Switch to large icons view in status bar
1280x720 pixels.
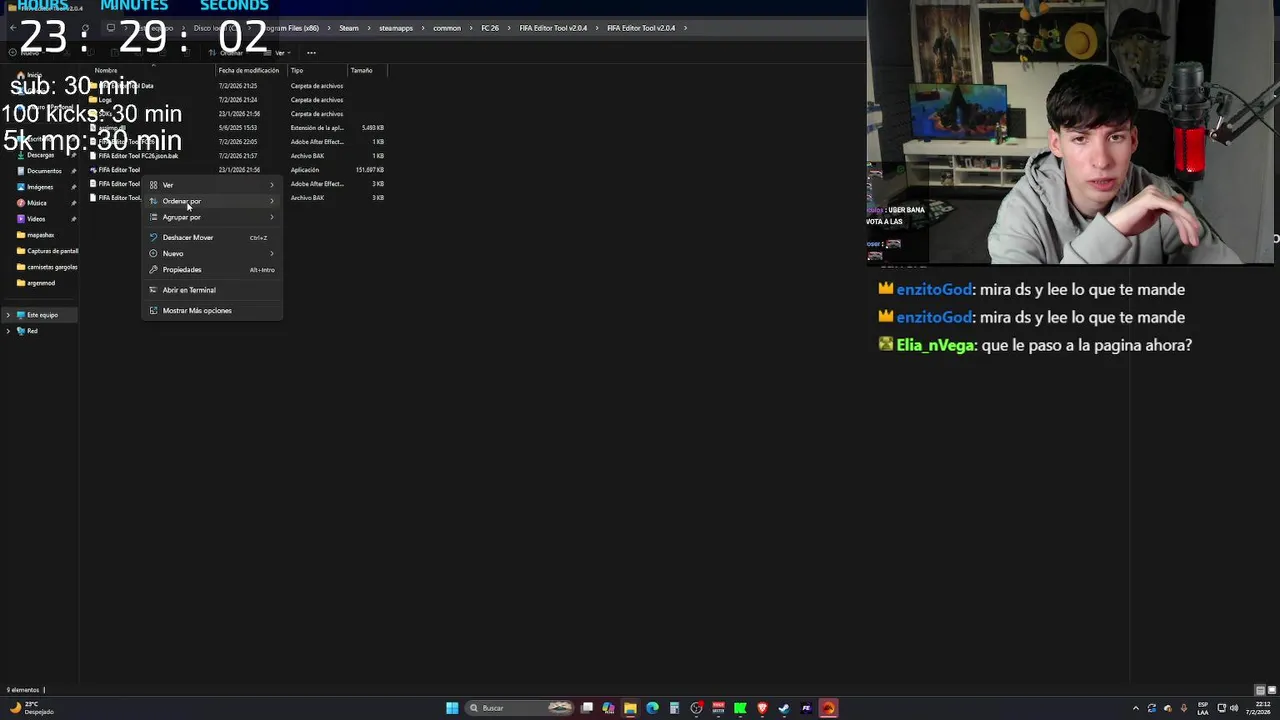pos(1271,690)
